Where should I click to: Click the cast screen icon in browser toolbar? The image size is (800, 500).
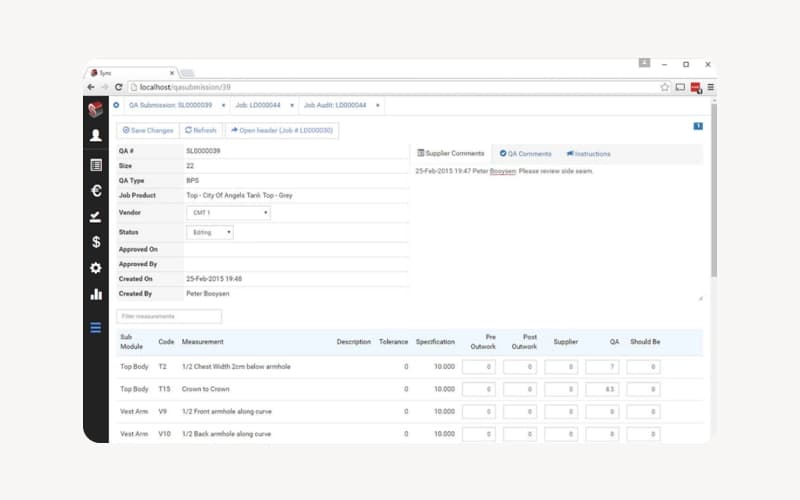pyautogui.click(x=680, y=87)
